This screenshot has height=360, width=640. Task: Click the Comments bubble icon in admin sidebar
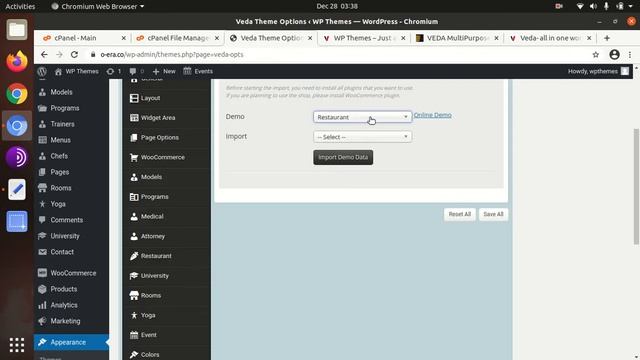[x=42, y=220]
